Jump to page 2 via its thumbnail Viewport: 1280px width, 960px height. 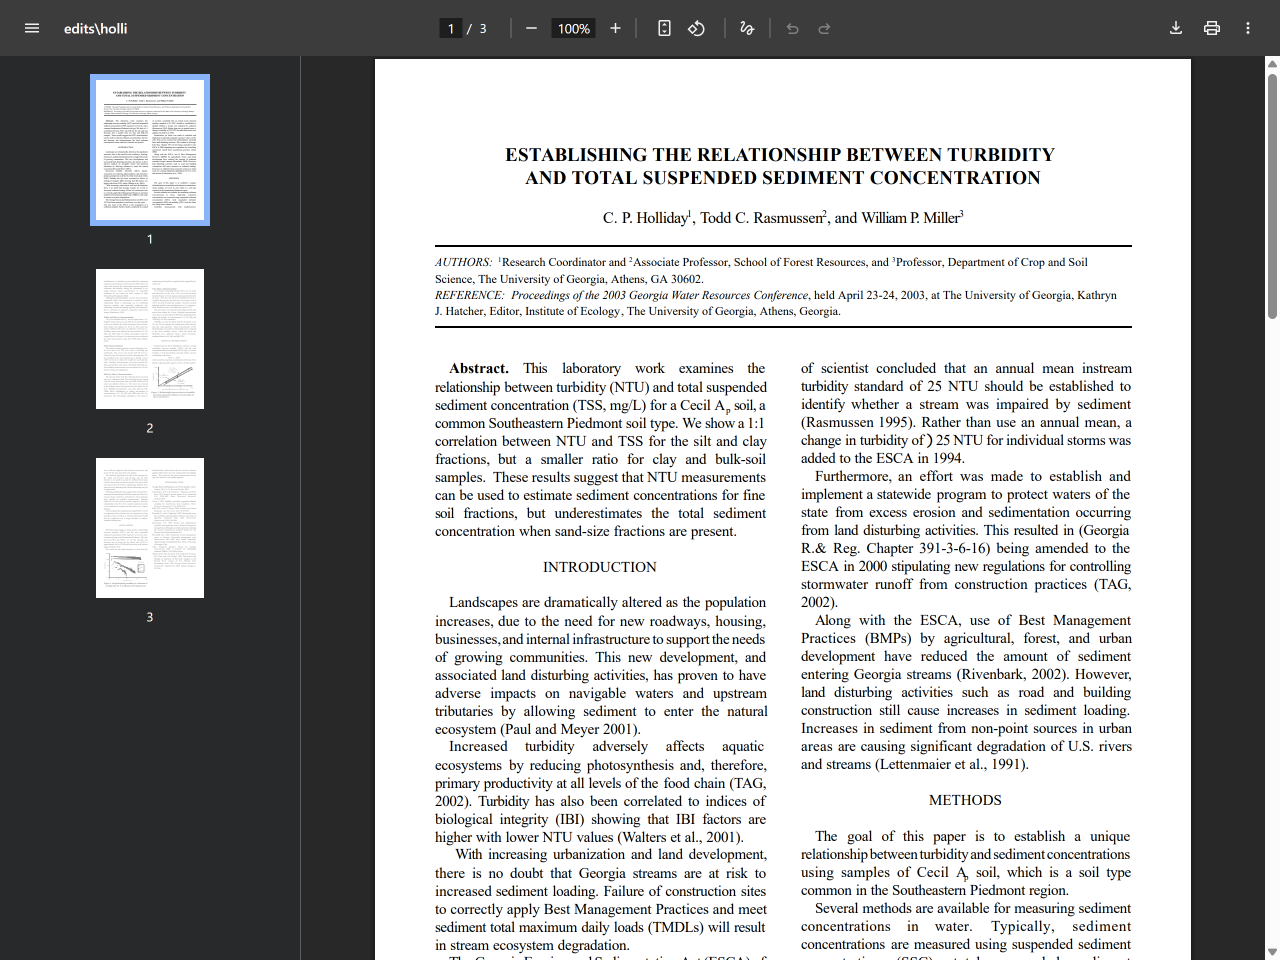[149, 338]
